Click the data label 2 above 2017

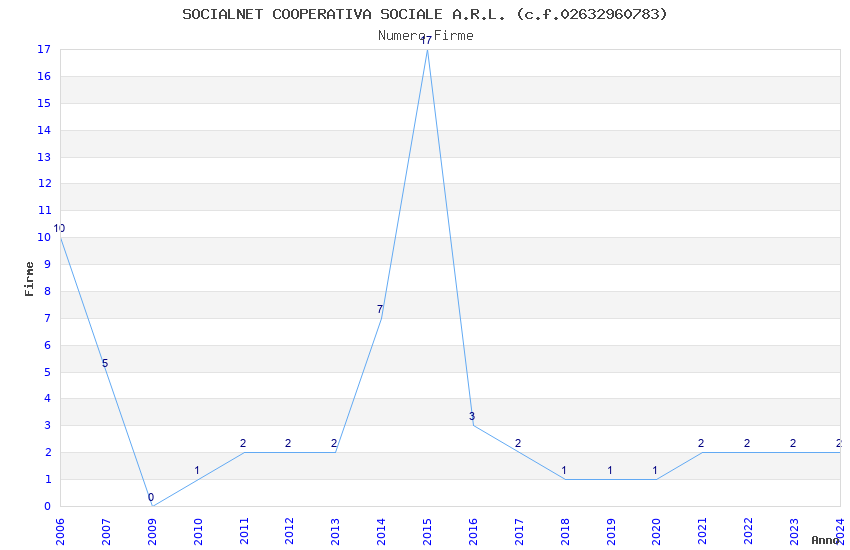click(x=518, y=443)
